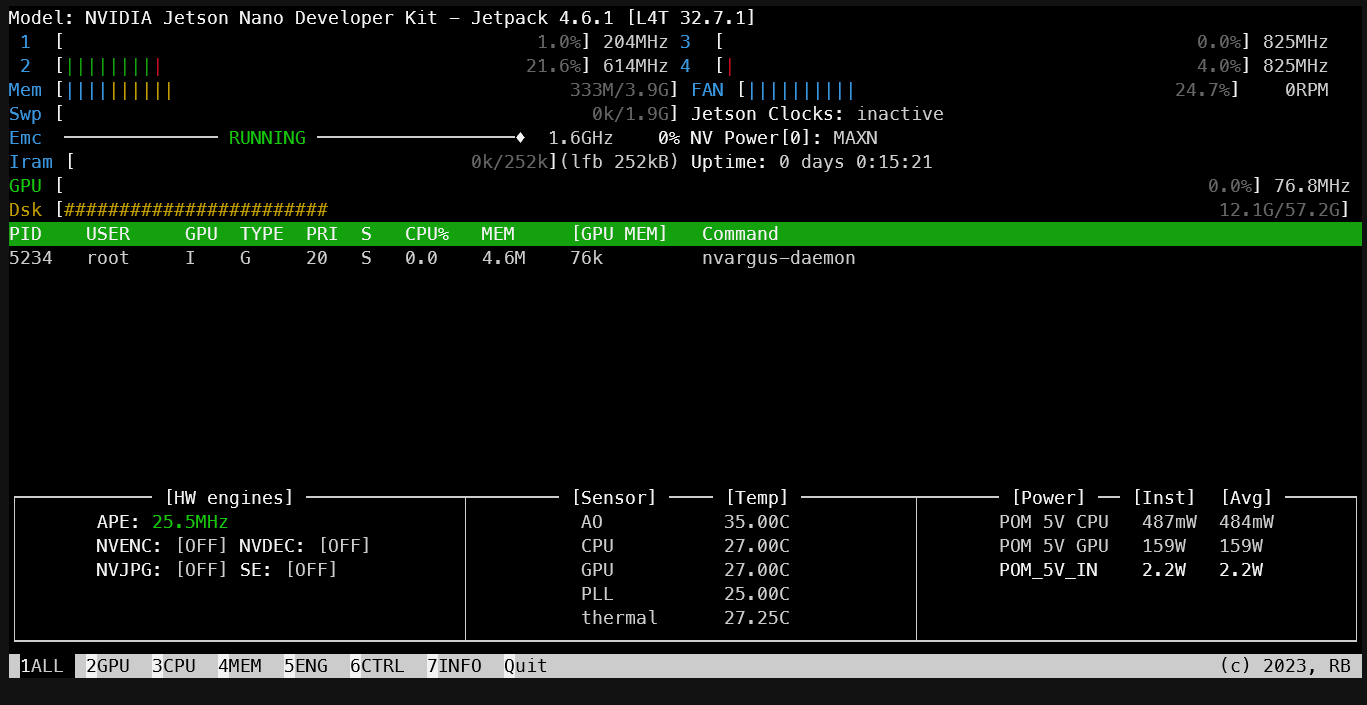Switch to the 4MEM tab
Viewport: 1367px width, 705px height.
click(x=240, y=666)
